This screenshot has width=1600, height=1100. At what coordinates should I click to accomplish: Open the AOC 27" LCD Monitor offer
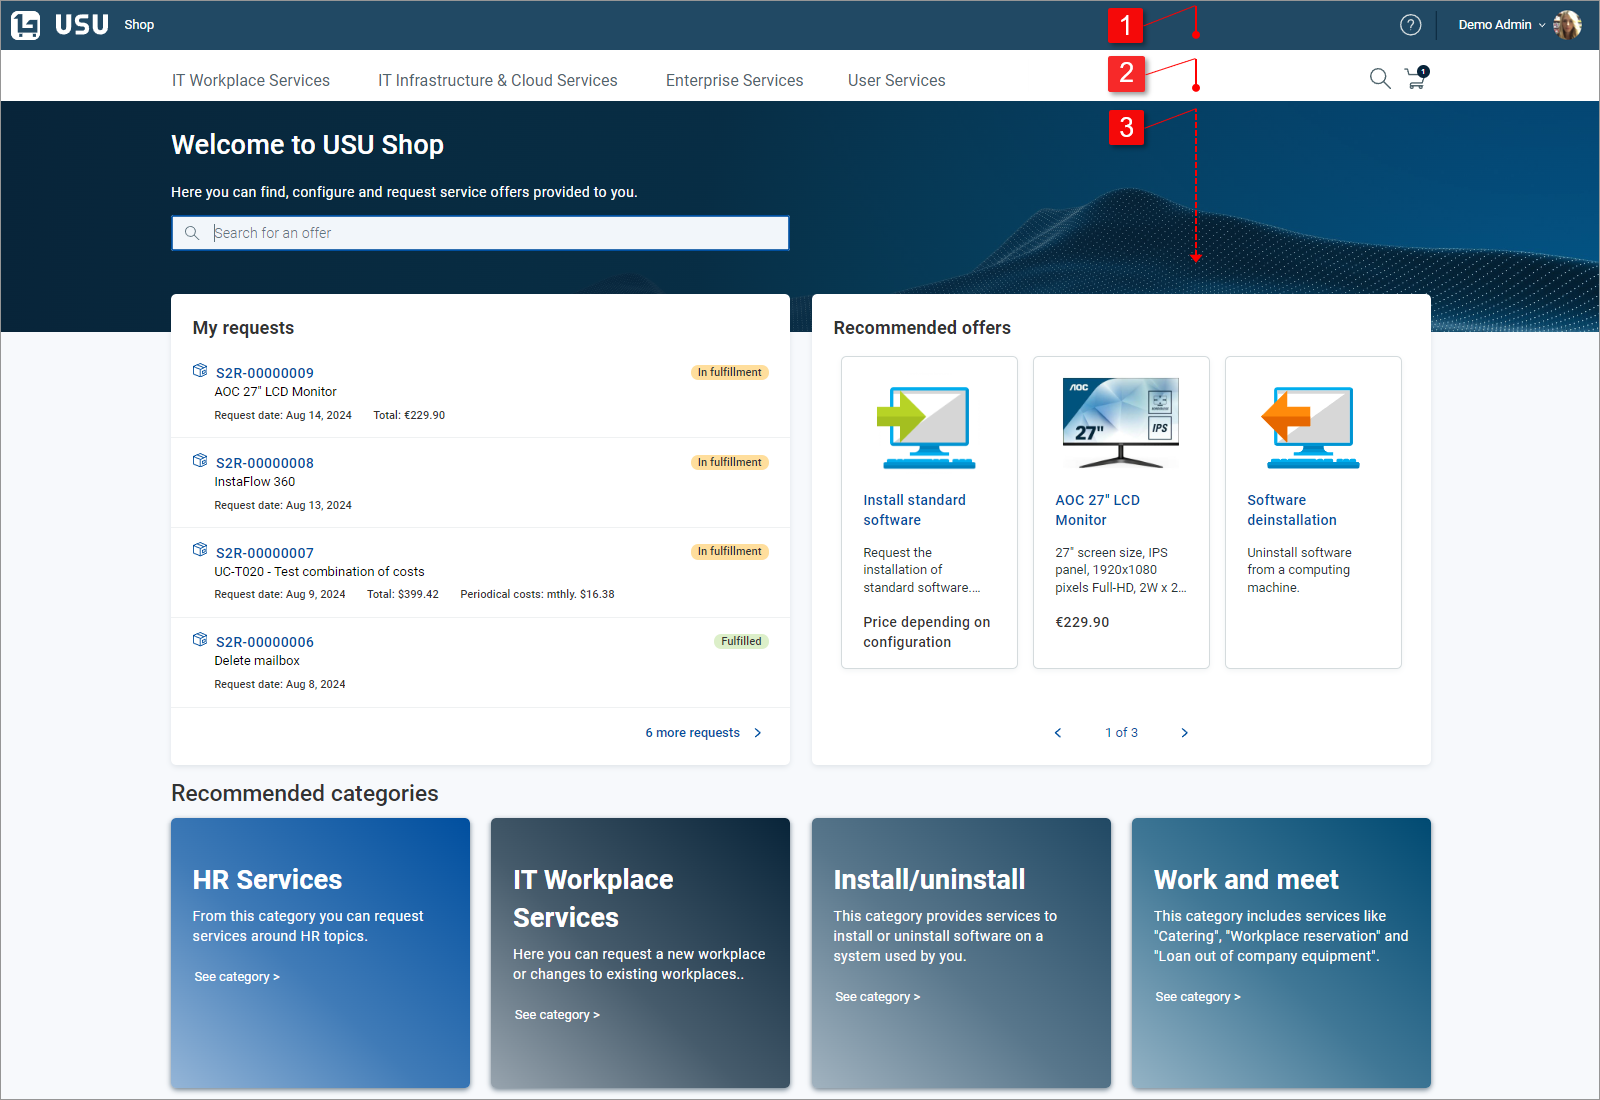[1097, 510]
